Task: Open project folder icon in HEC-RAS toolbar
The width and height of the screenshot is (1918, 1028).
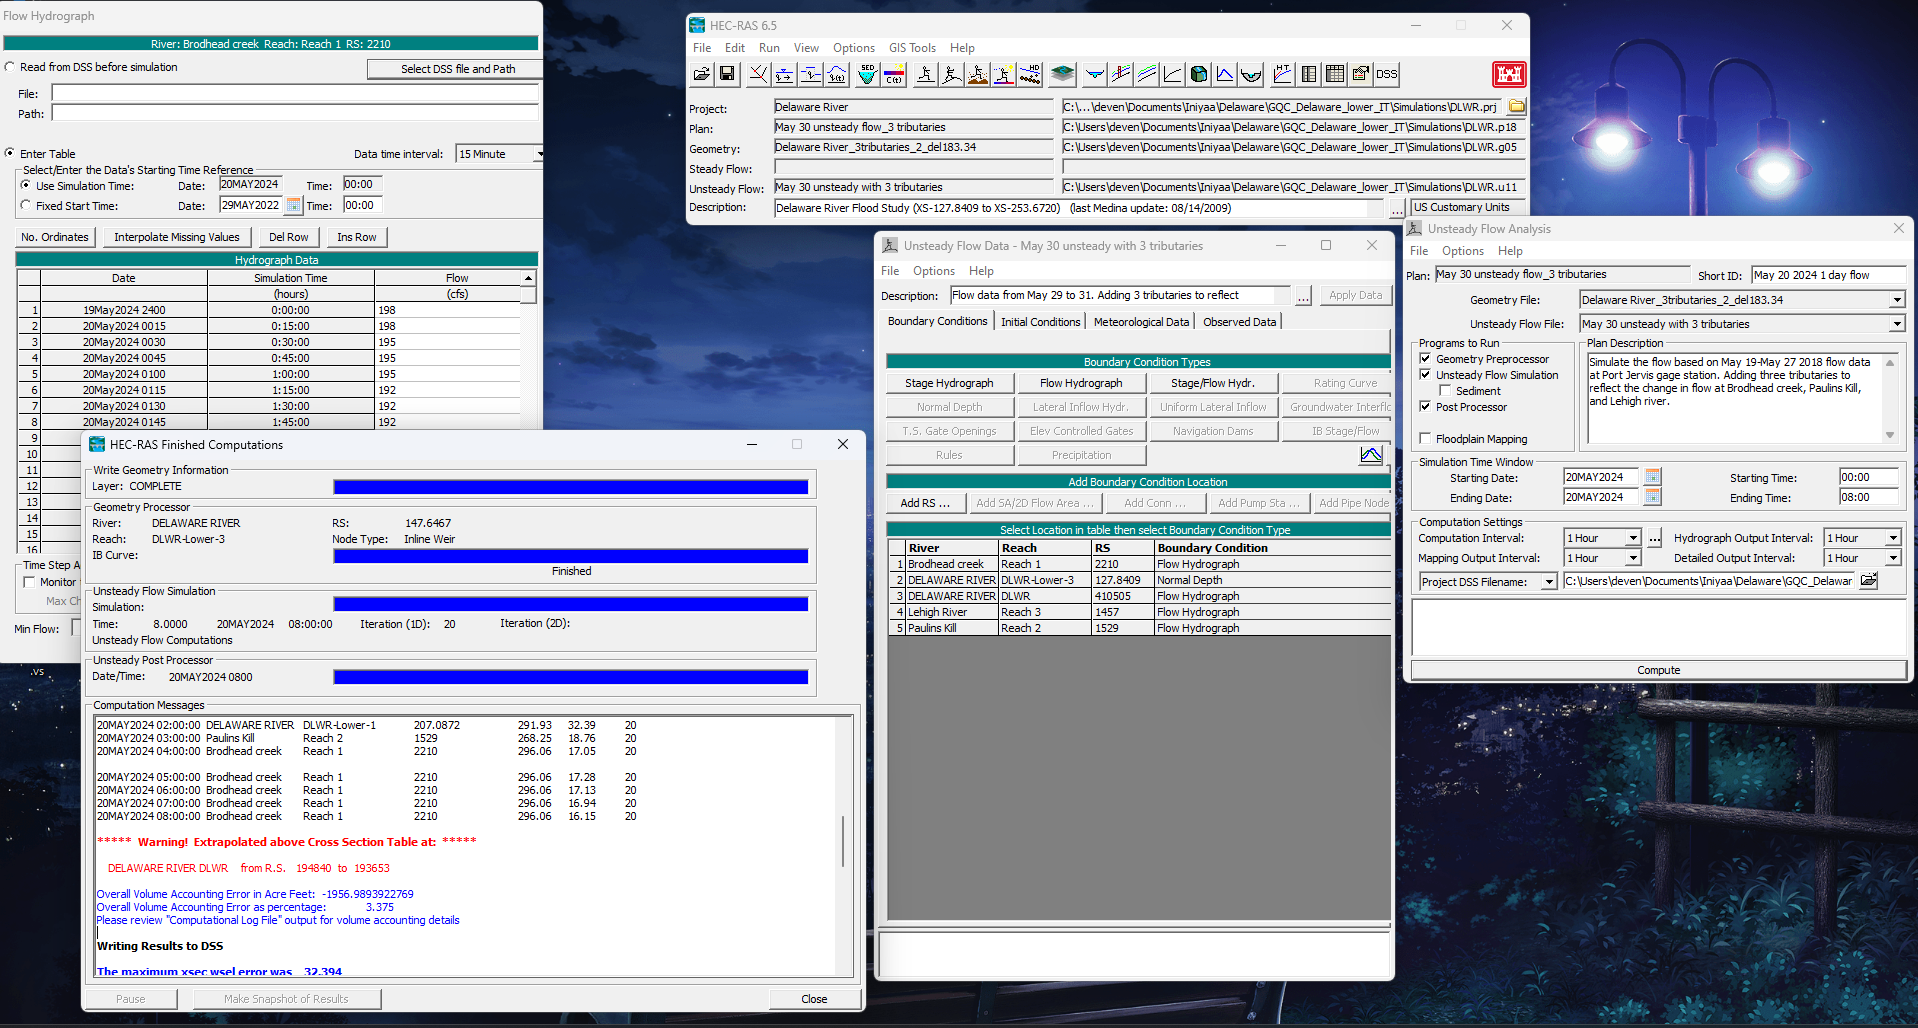Action: pyautogui.click(x=702, y=74)
